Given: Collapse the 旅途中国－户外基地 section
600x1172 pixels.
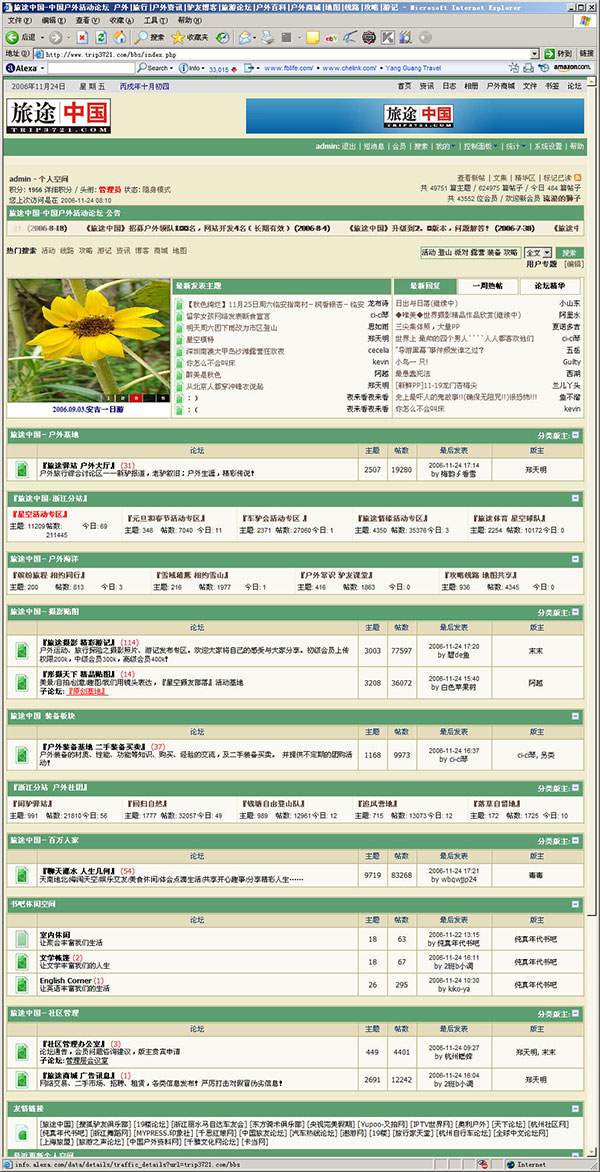Looking at the screenshot, I should pyautogui.click(x=575, y=434).
